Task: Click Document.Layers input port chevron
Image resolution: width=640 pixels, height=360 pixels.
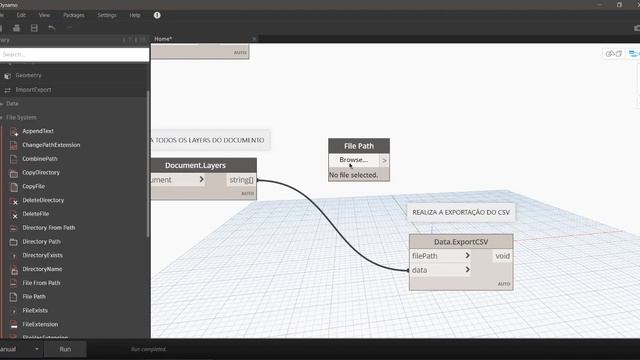Action: [201, 180]
